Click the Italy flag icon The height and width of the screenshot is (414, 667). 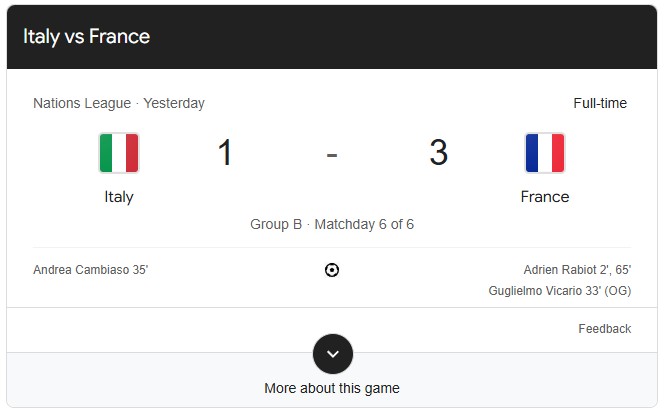coord(119,153)
